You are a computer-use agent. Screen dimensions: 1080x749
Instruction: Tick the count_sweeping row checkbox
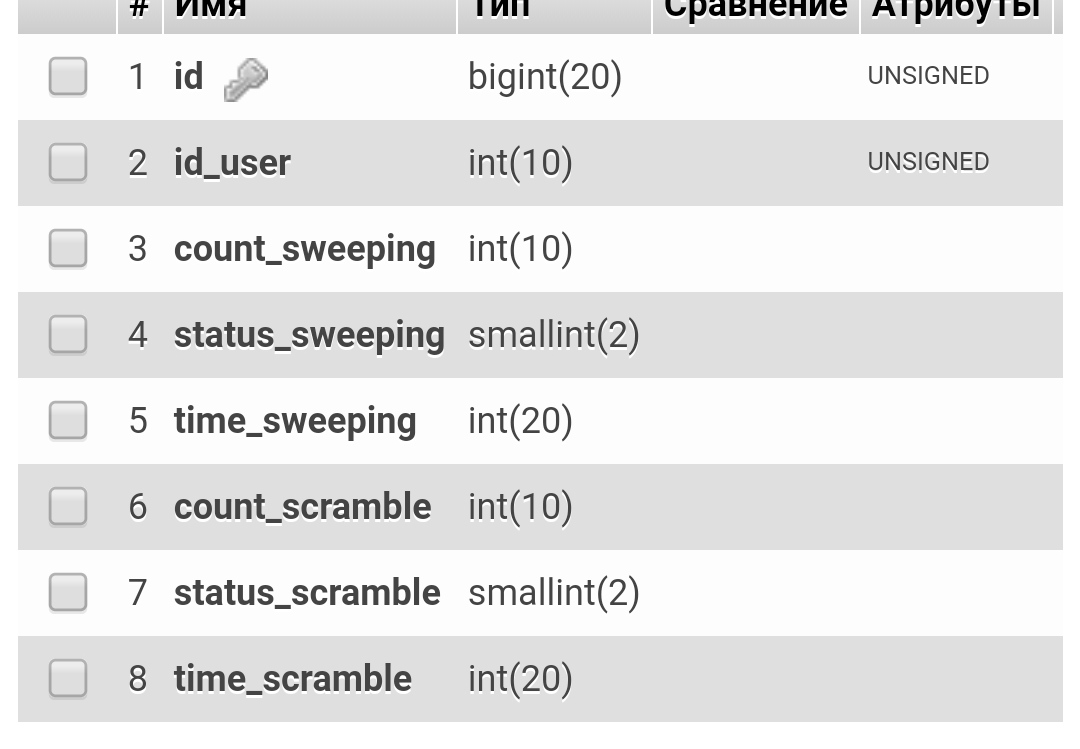pos(68,249)
